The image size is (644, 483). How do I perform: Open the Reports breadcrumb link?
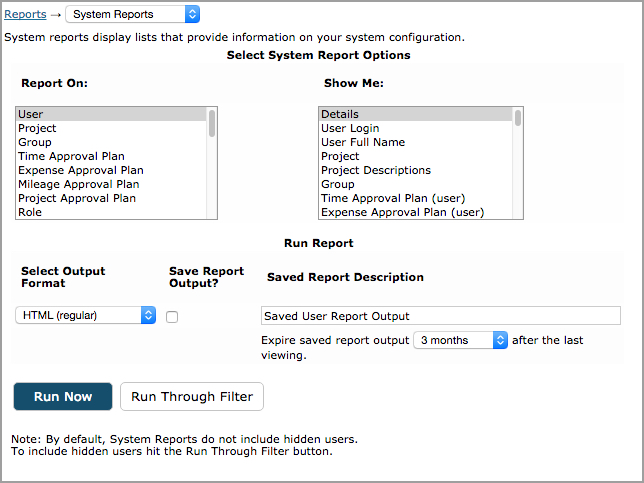25,14
